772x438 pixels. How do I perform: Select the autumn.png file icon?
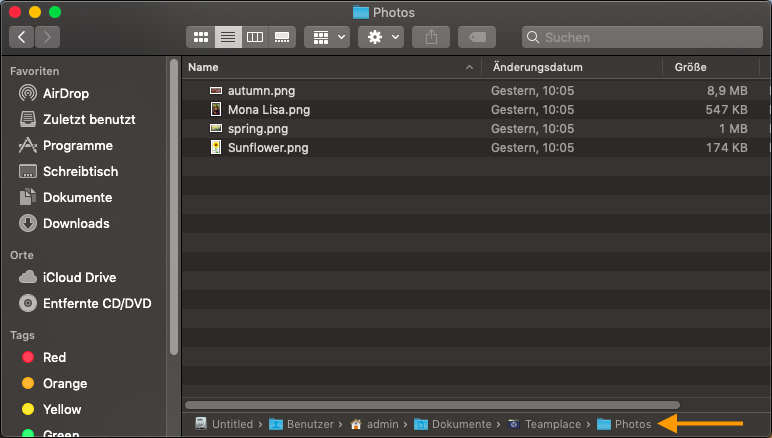[x=216, y=91]
